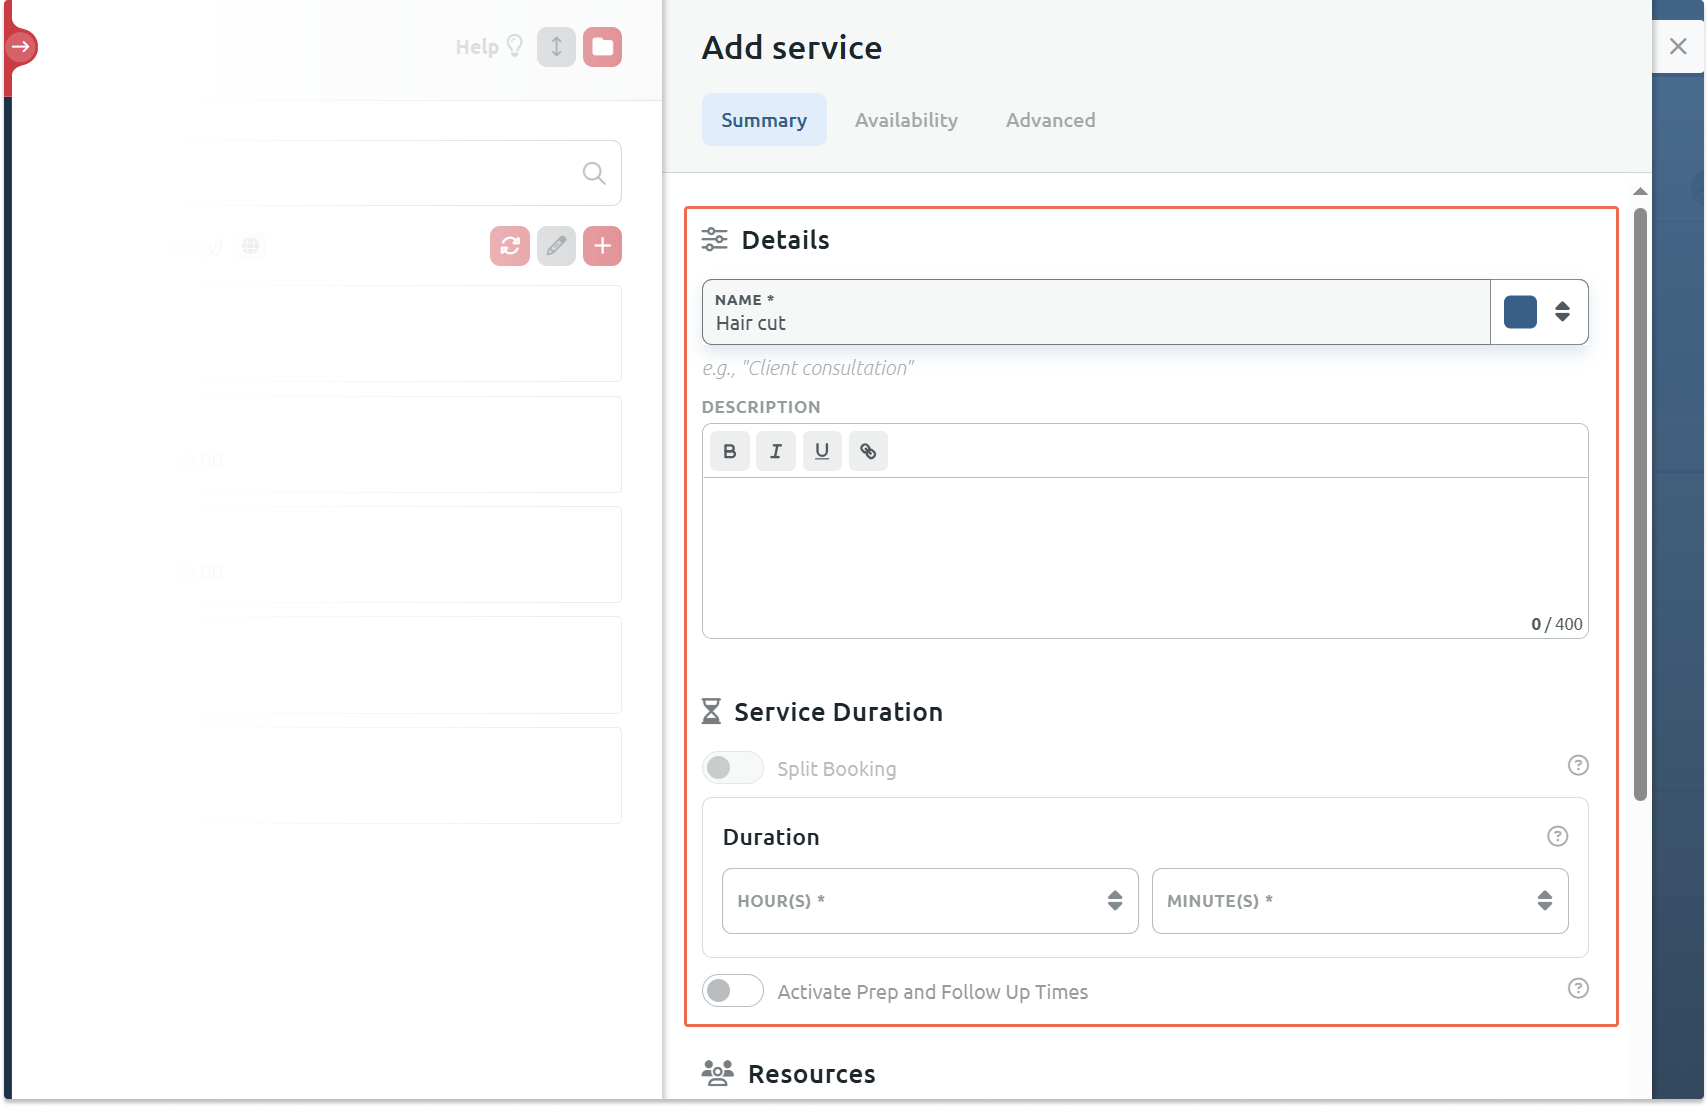Viewport: 1708px width, 1107px height.
Task: Click the red refresh sync button
Action: tap(510, 246)
